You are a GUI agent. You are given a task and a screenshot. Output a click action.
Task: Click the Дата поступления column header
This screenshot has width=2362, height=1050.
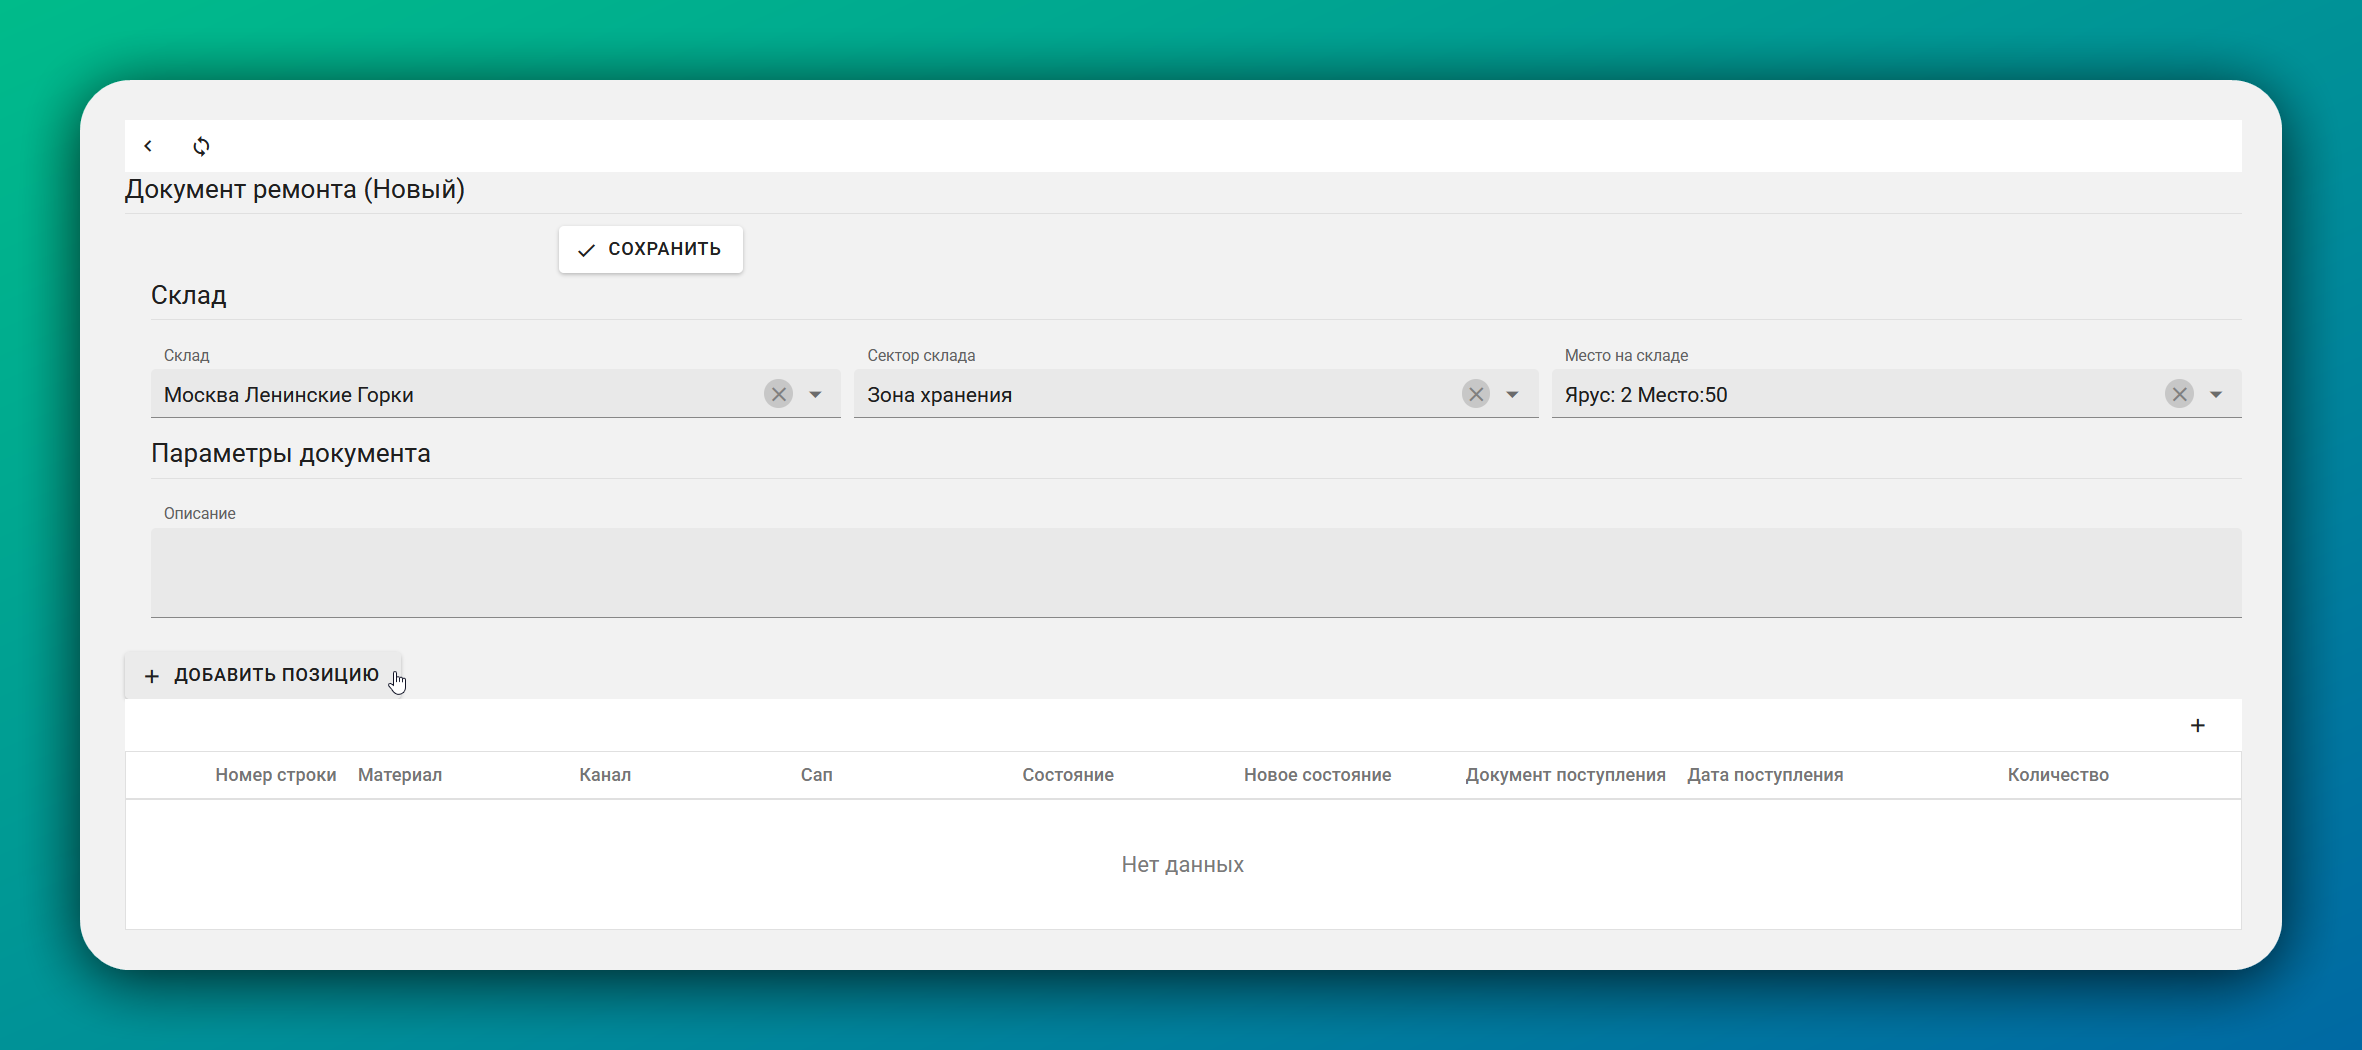pos(1765,775)
